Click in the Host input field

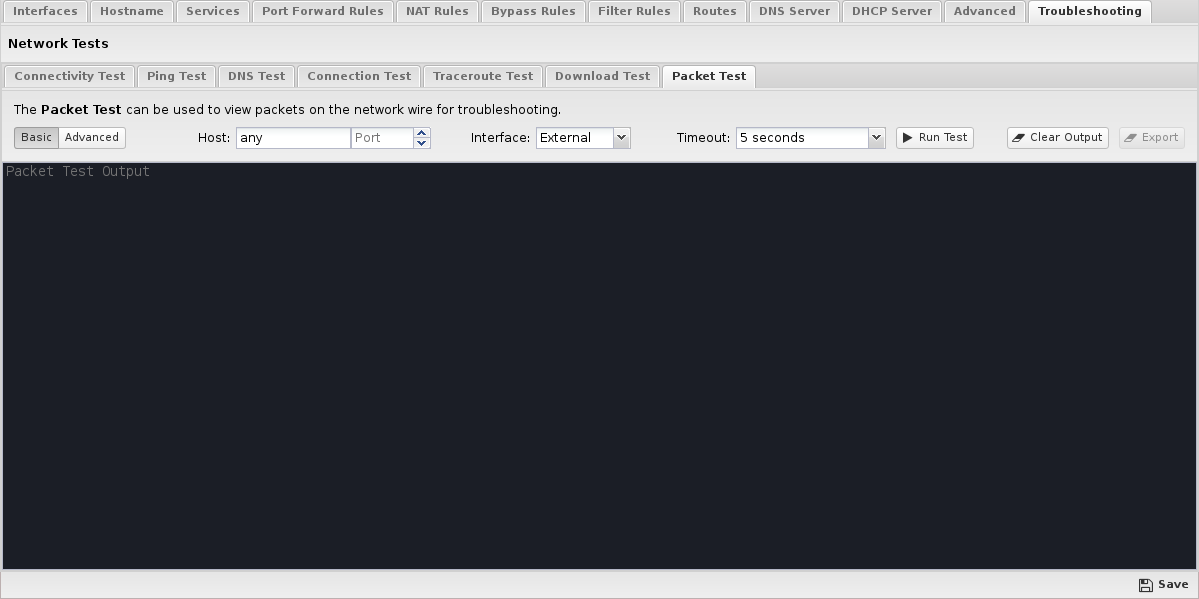click(x=293, y=138)
